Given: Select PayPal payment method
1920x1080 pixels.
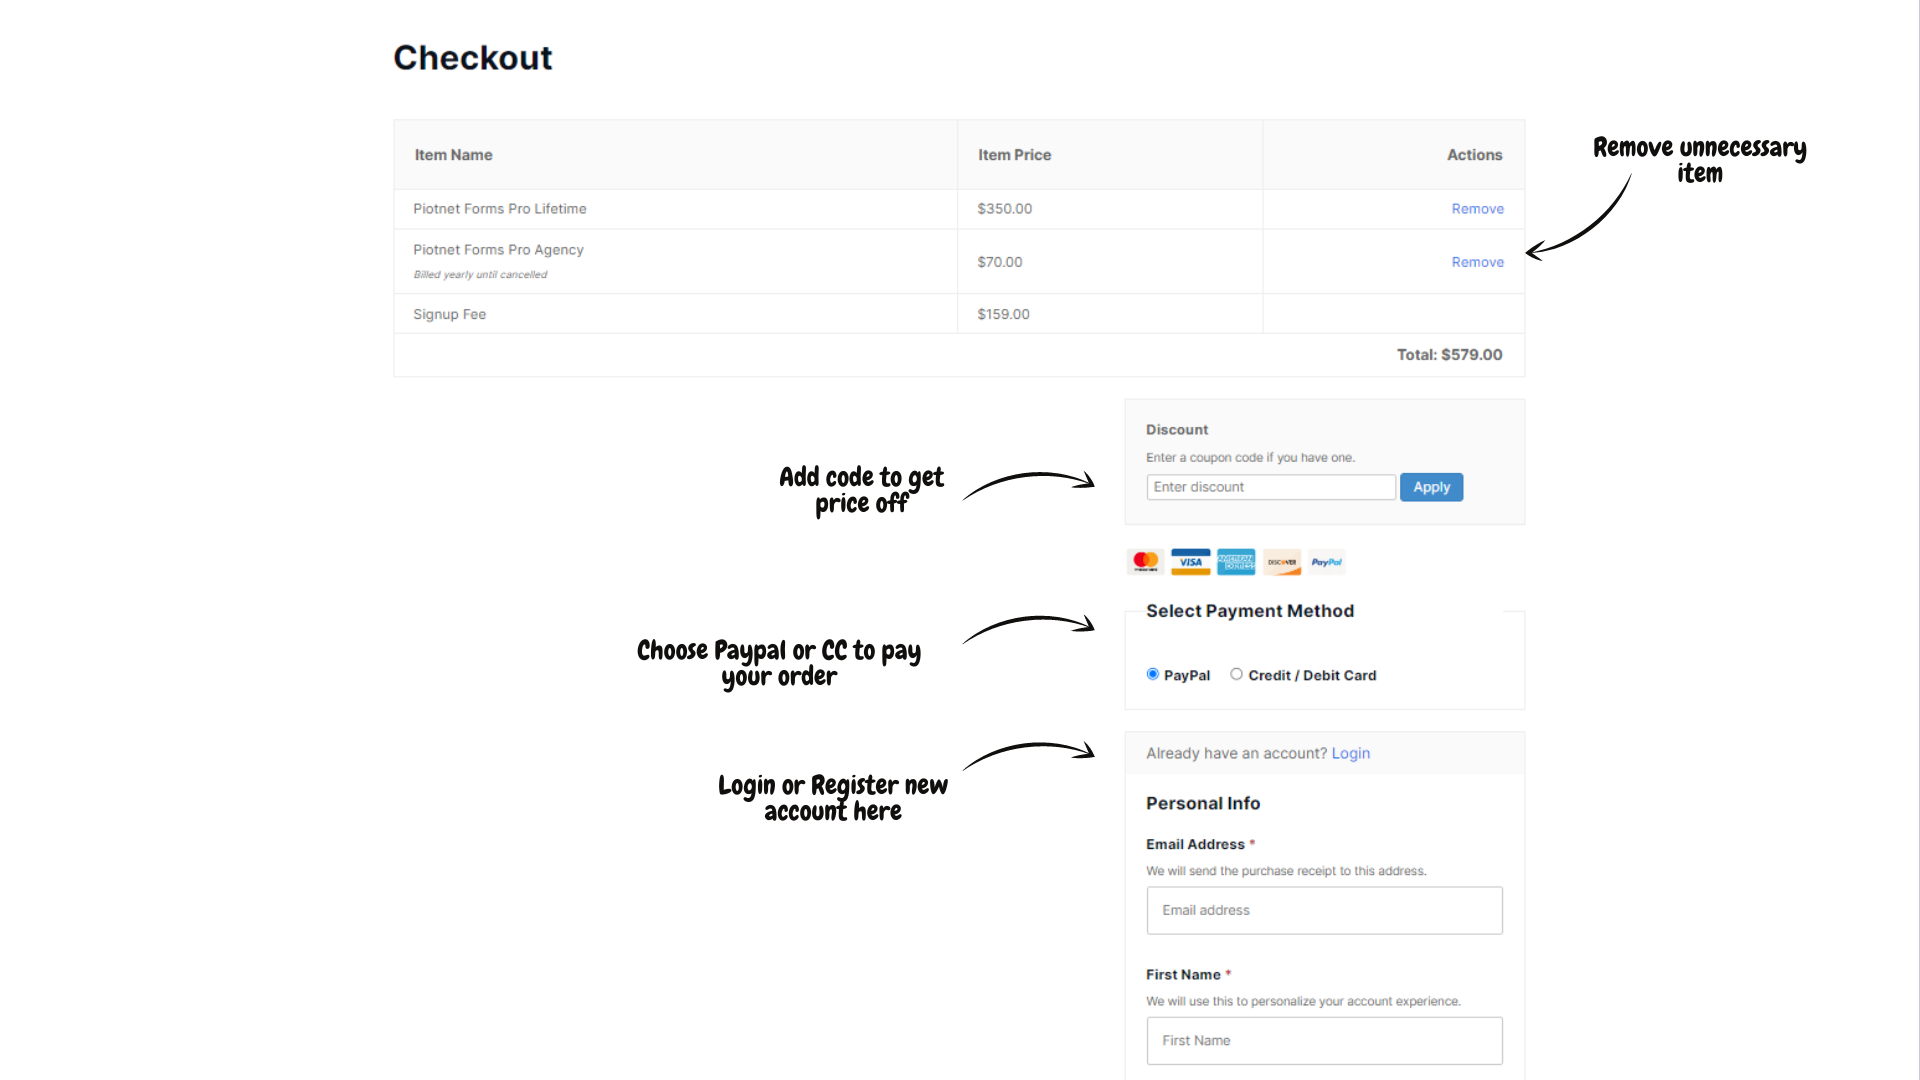Looking at the screenshot, I should [1153, 675].
